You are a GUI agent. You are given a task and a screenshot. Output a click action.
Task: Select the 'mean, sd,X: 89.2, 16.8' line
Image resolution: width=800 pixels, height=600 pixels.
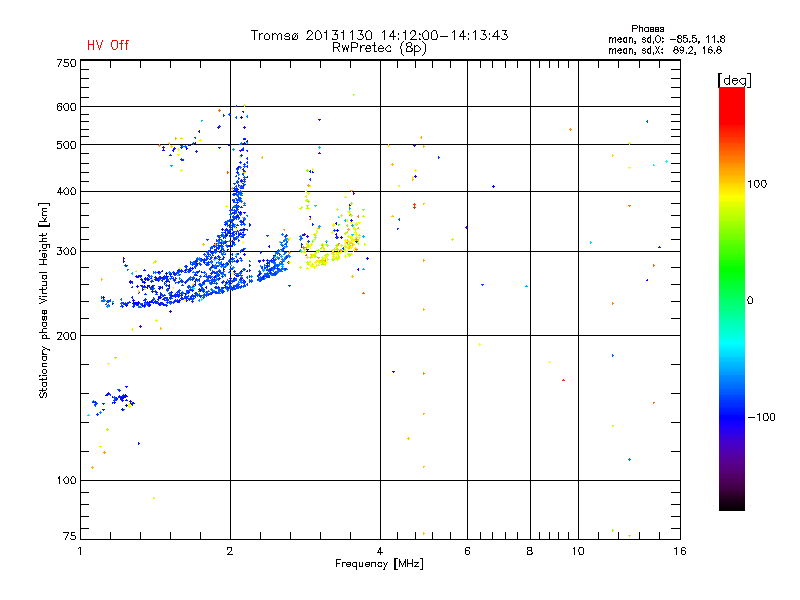coord(665,50)
